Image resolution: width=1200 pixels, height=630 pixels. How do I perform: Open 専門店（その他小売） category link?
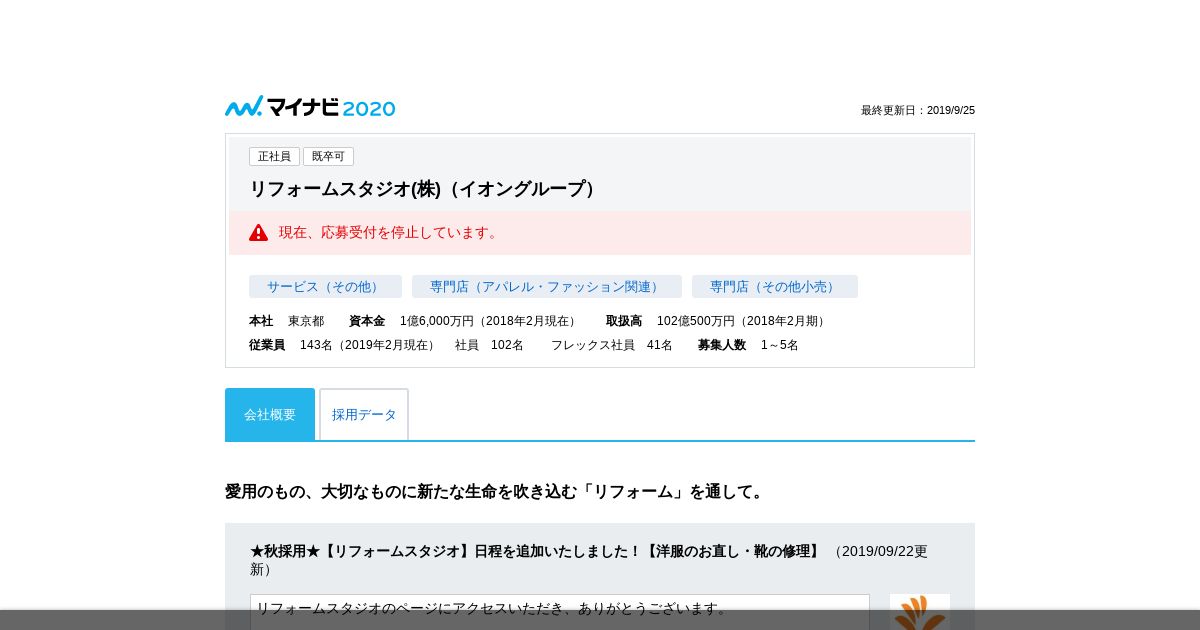point(775,287)
